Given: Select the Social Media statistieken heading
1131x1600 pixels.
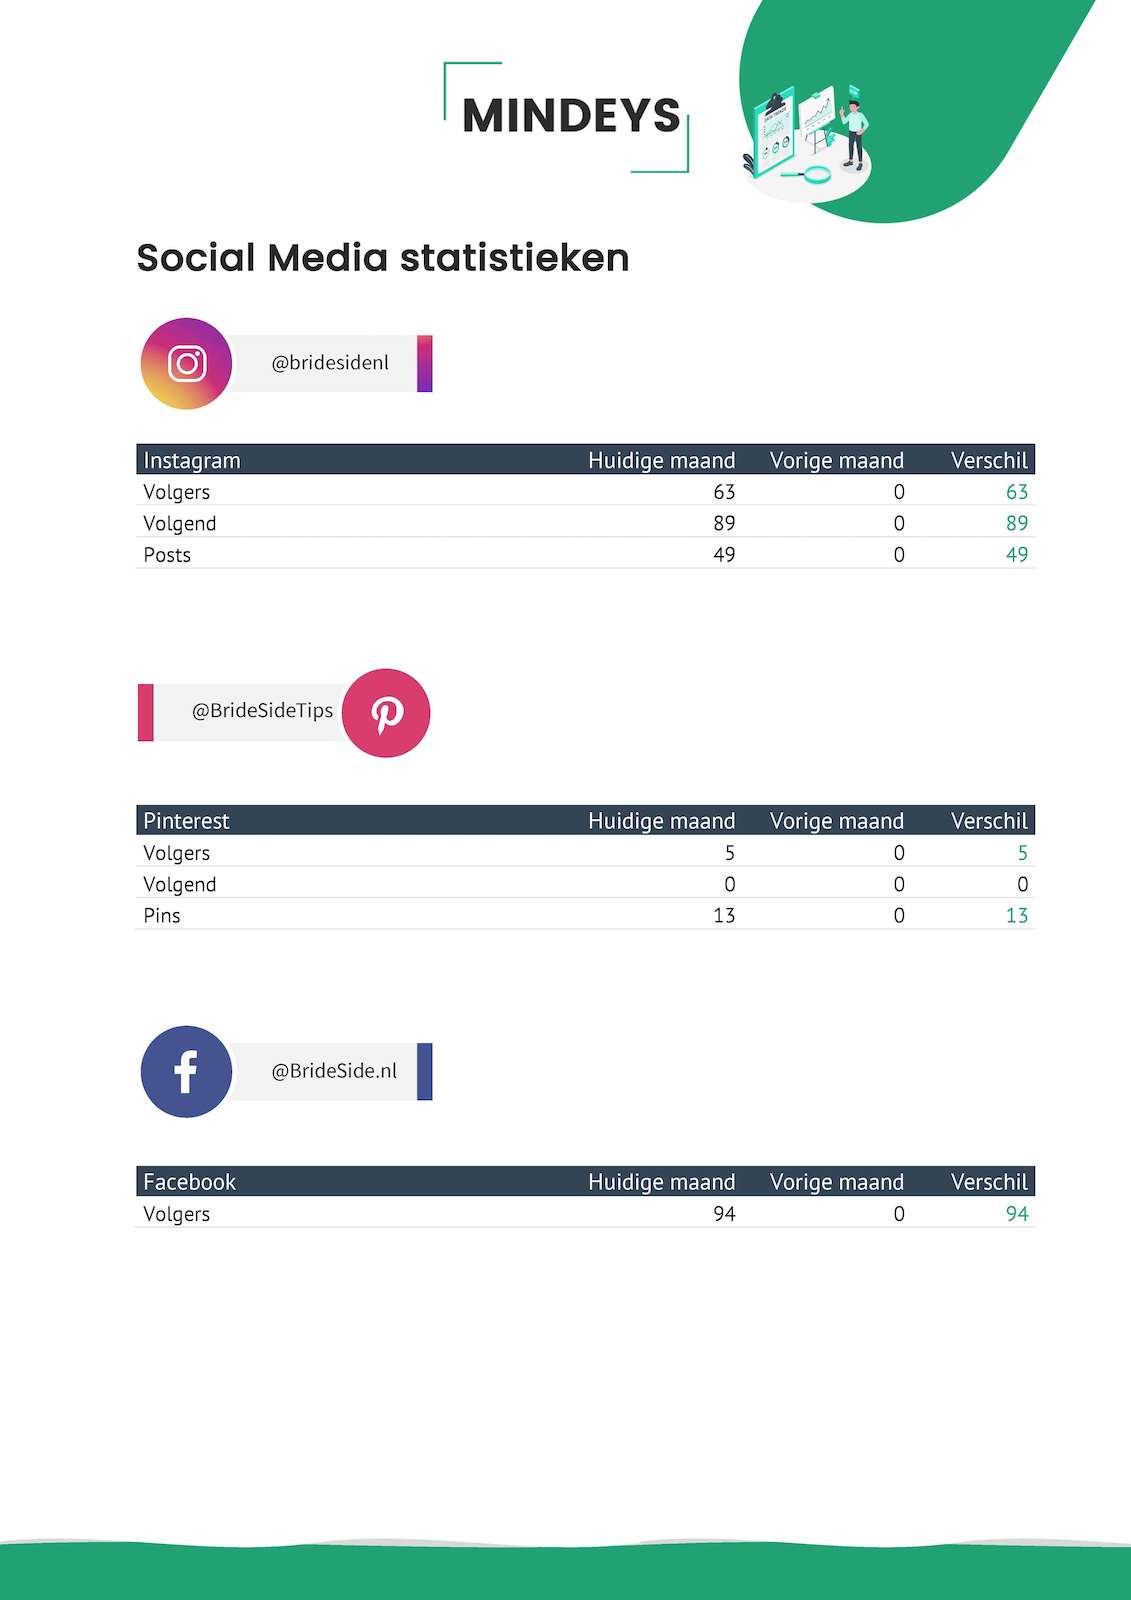Looking at the screenshot, I should point(383,258).
